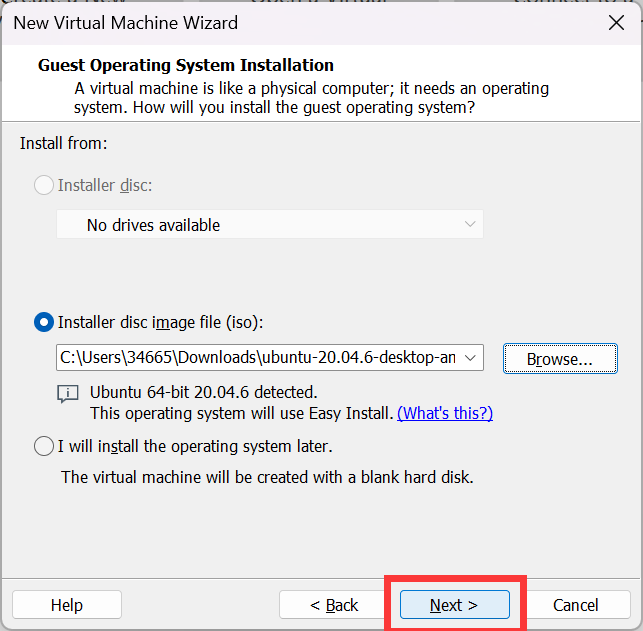Click the Install from label
The width and height of the screenshot is (643, 631).
pos(63,144)
